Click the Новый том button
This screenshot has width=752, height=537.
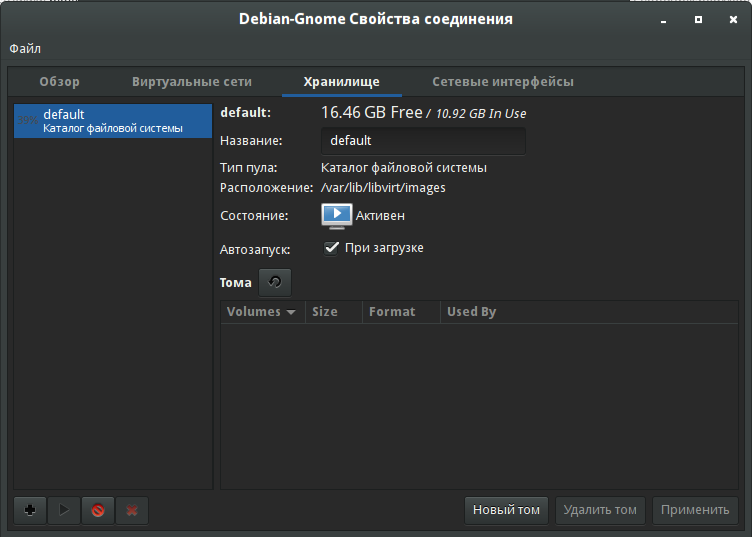pos(506,510)
